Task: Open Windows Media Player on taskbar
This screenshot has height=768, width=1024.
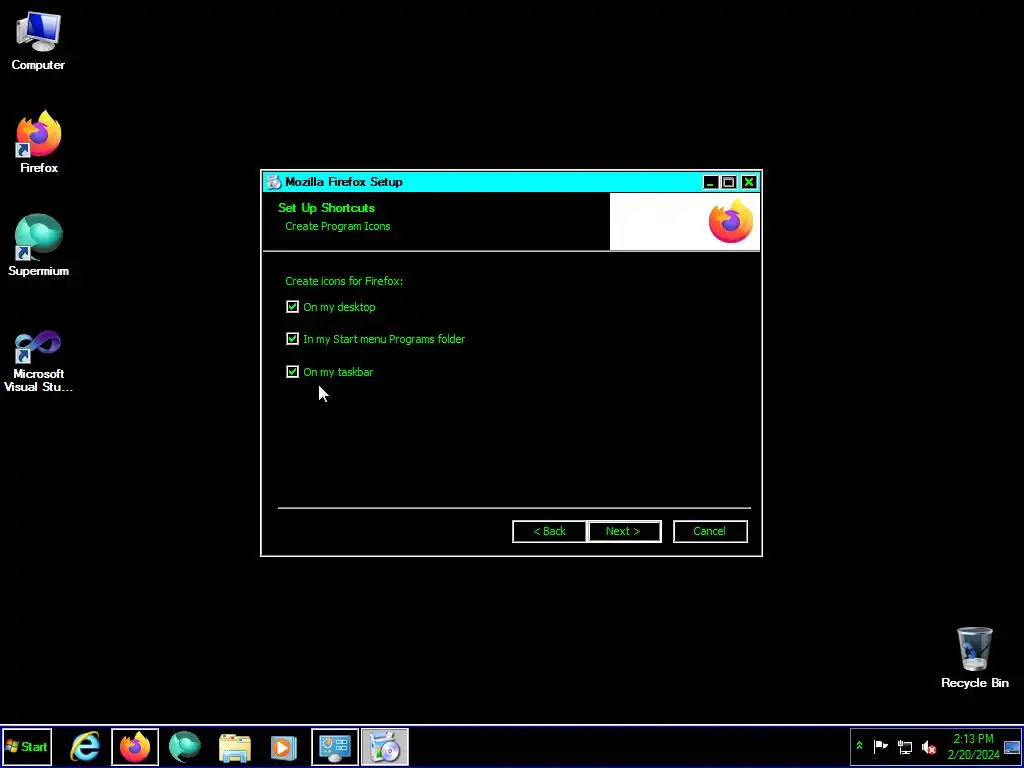Action: pyautogui.click(x=284, y=746)
